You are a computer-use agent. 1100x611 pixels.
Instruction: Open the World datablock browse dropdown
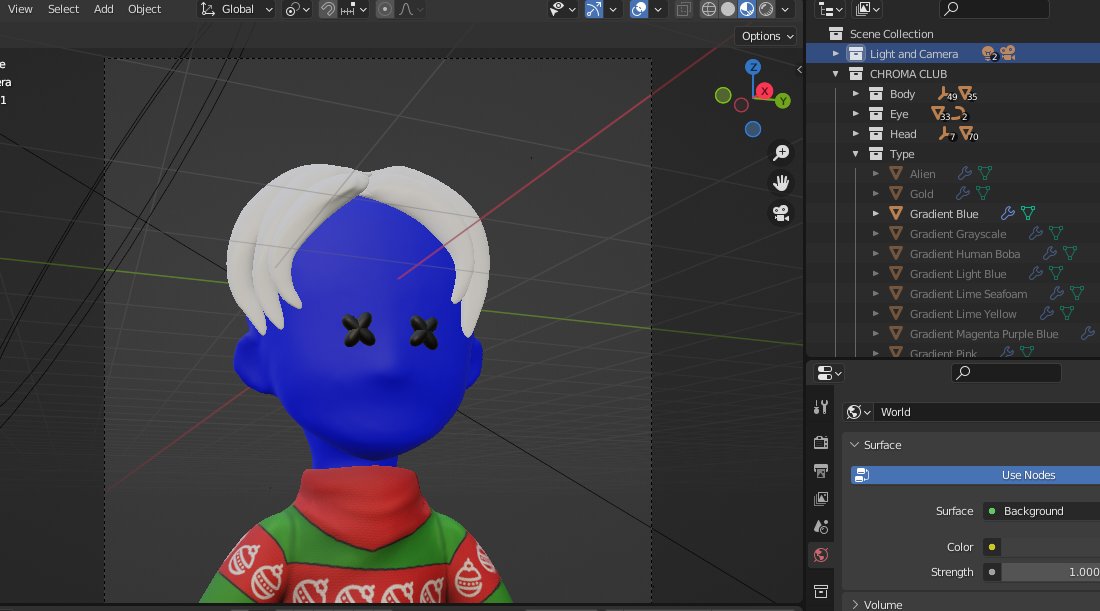pos(858,412)
